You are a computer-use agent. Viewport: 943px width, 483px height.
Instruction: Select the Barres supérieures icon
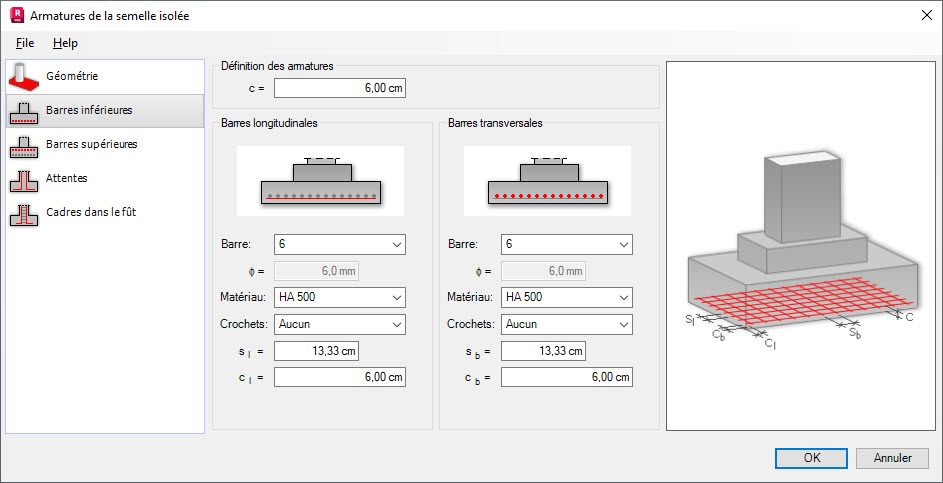click(24, 145)
